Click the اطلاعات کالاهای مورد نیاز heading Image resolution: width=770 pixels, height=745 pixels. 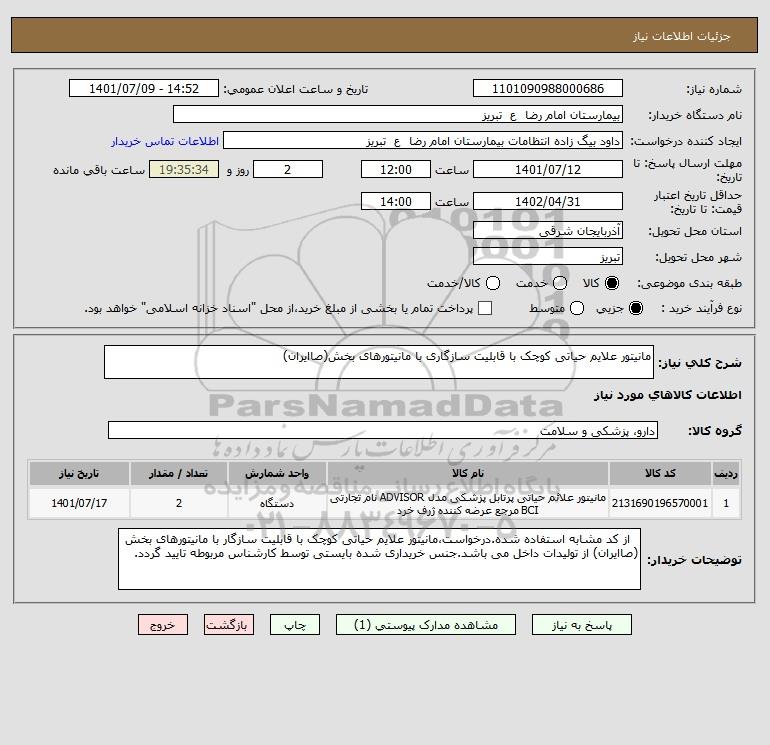point(667,395)
